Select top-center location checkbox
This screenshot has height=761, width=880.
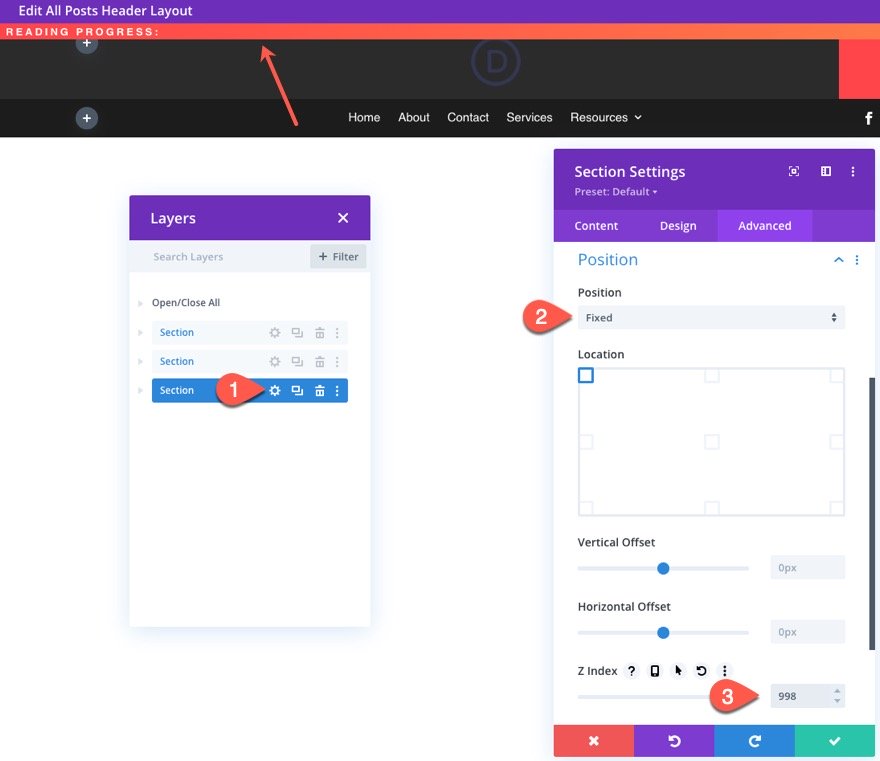712,375
